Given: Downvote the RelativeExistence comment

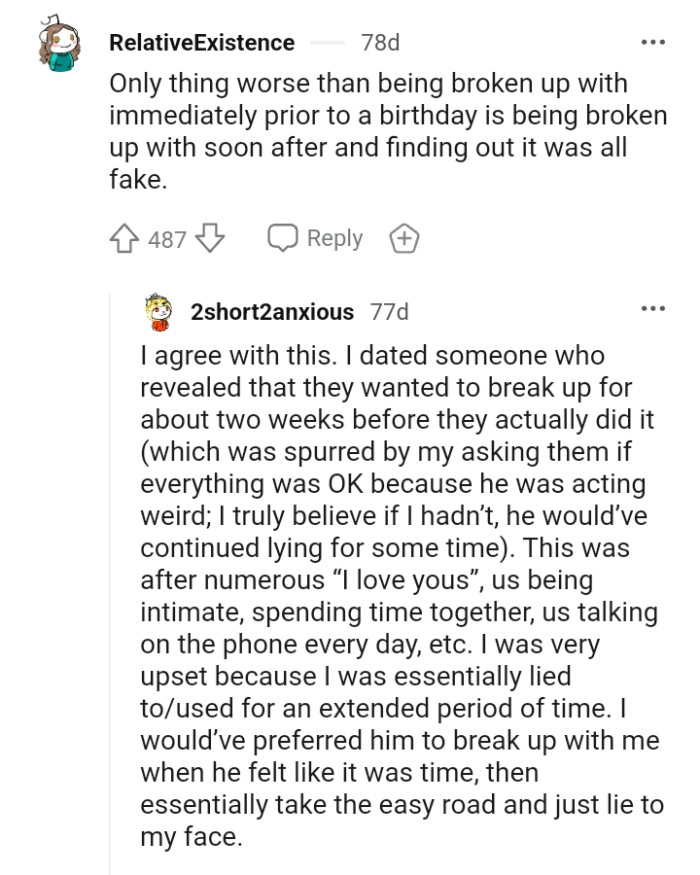Looking at the screenshot, I should tap(208, 239).
